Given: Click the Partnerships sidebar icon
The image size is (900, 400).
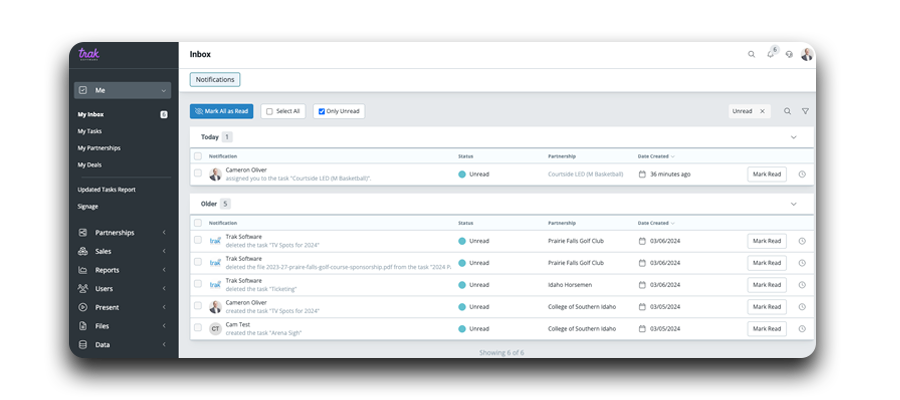Looking at the screenshot, I should pos(83,232).
